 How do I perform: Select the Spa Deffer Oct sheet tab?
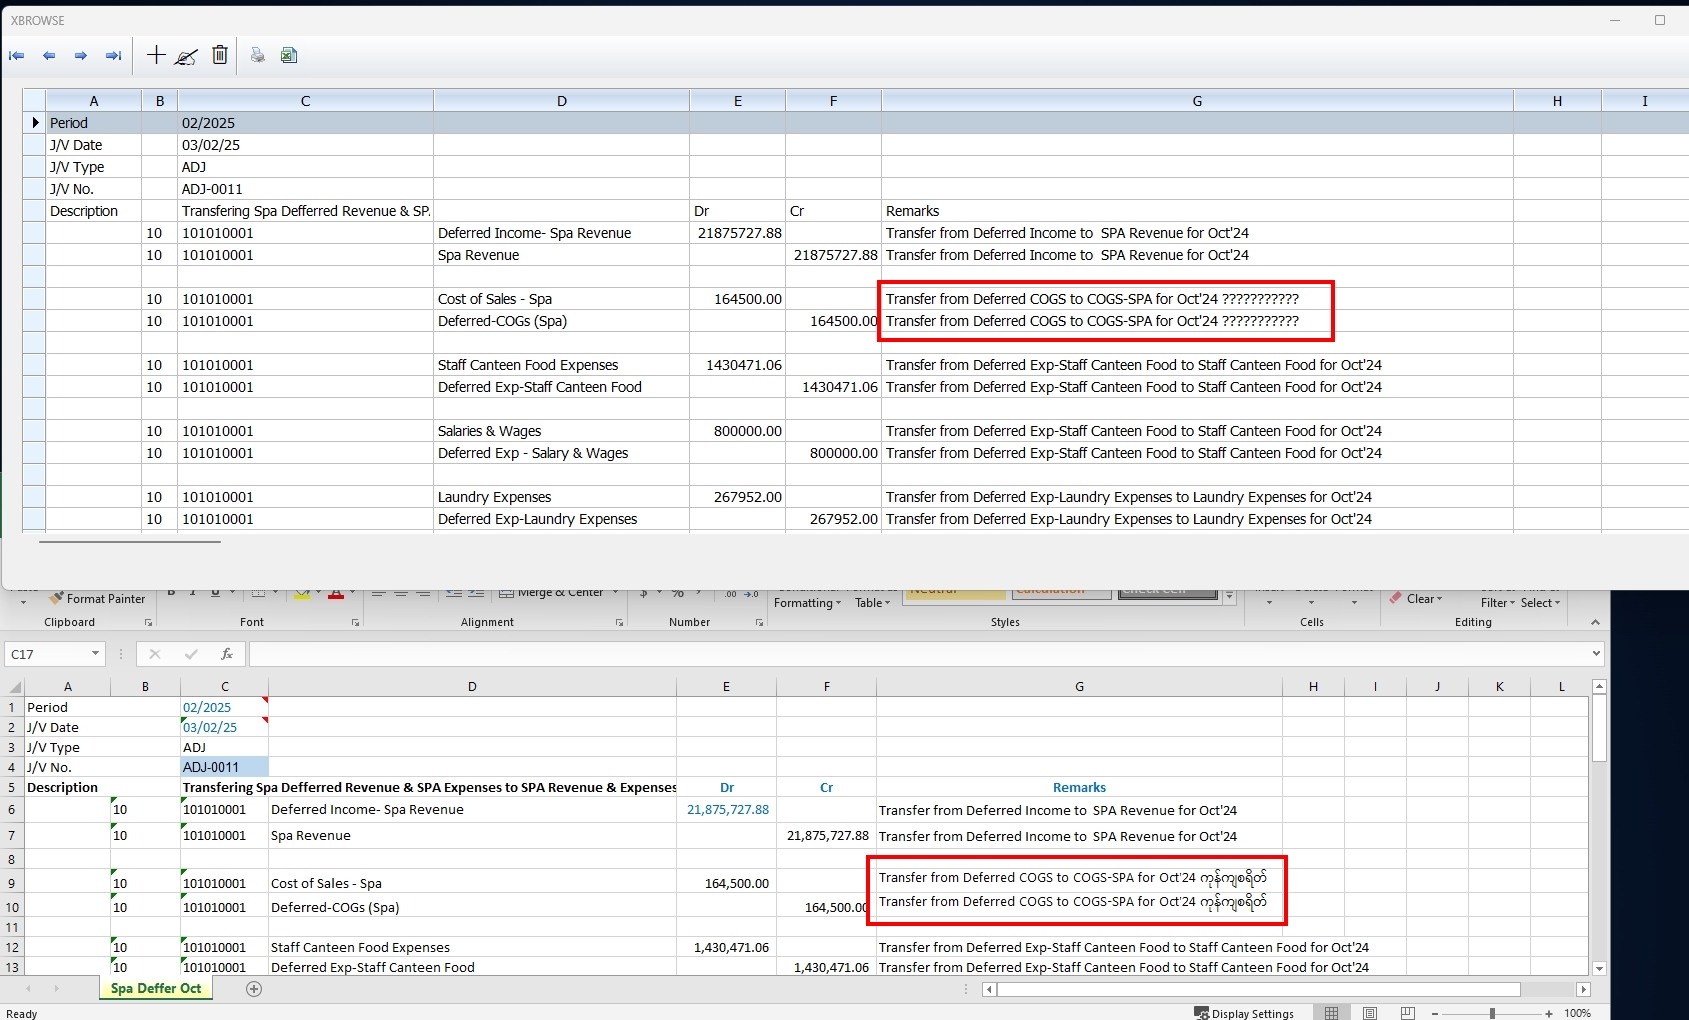coord(156,989)
